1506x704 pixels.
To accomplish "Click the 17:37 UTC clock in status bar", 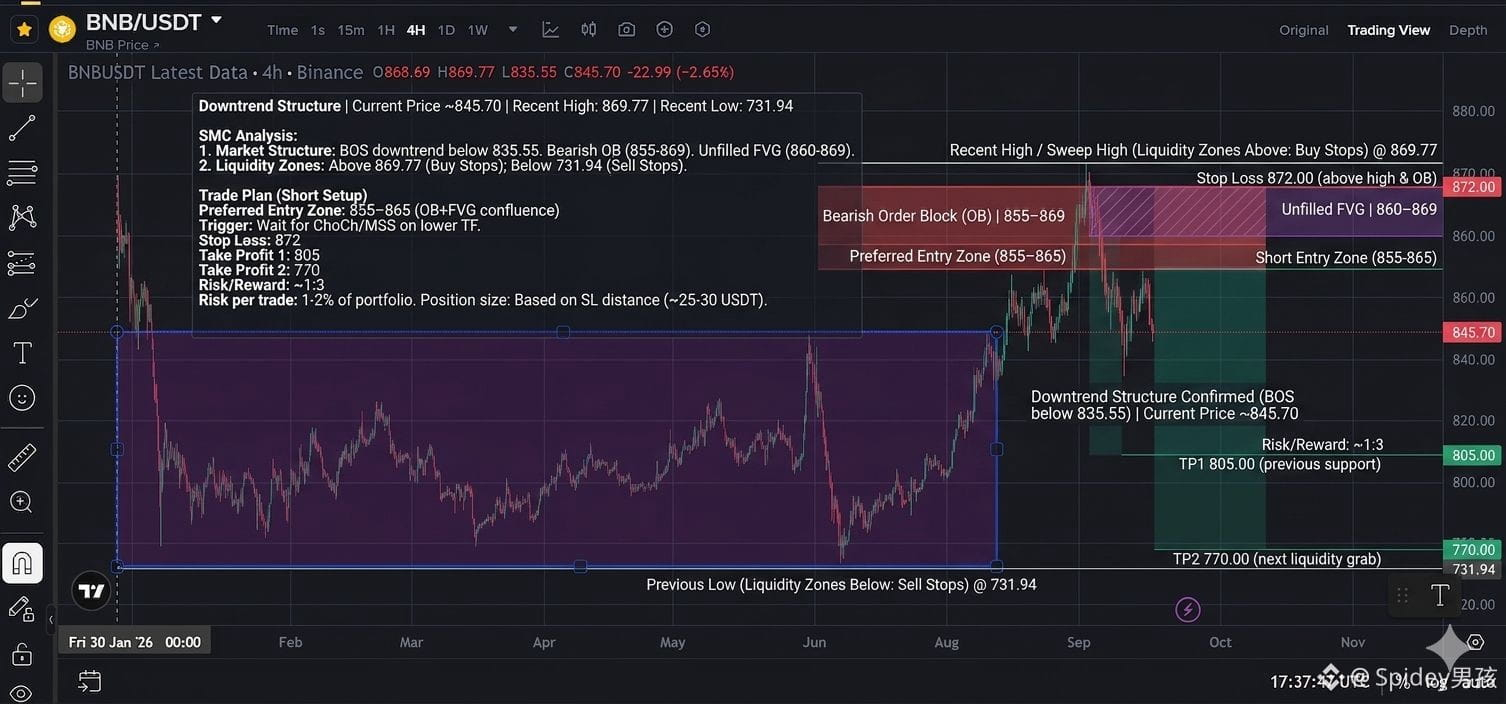I will pyautogui.click(x=1320, y=682).
